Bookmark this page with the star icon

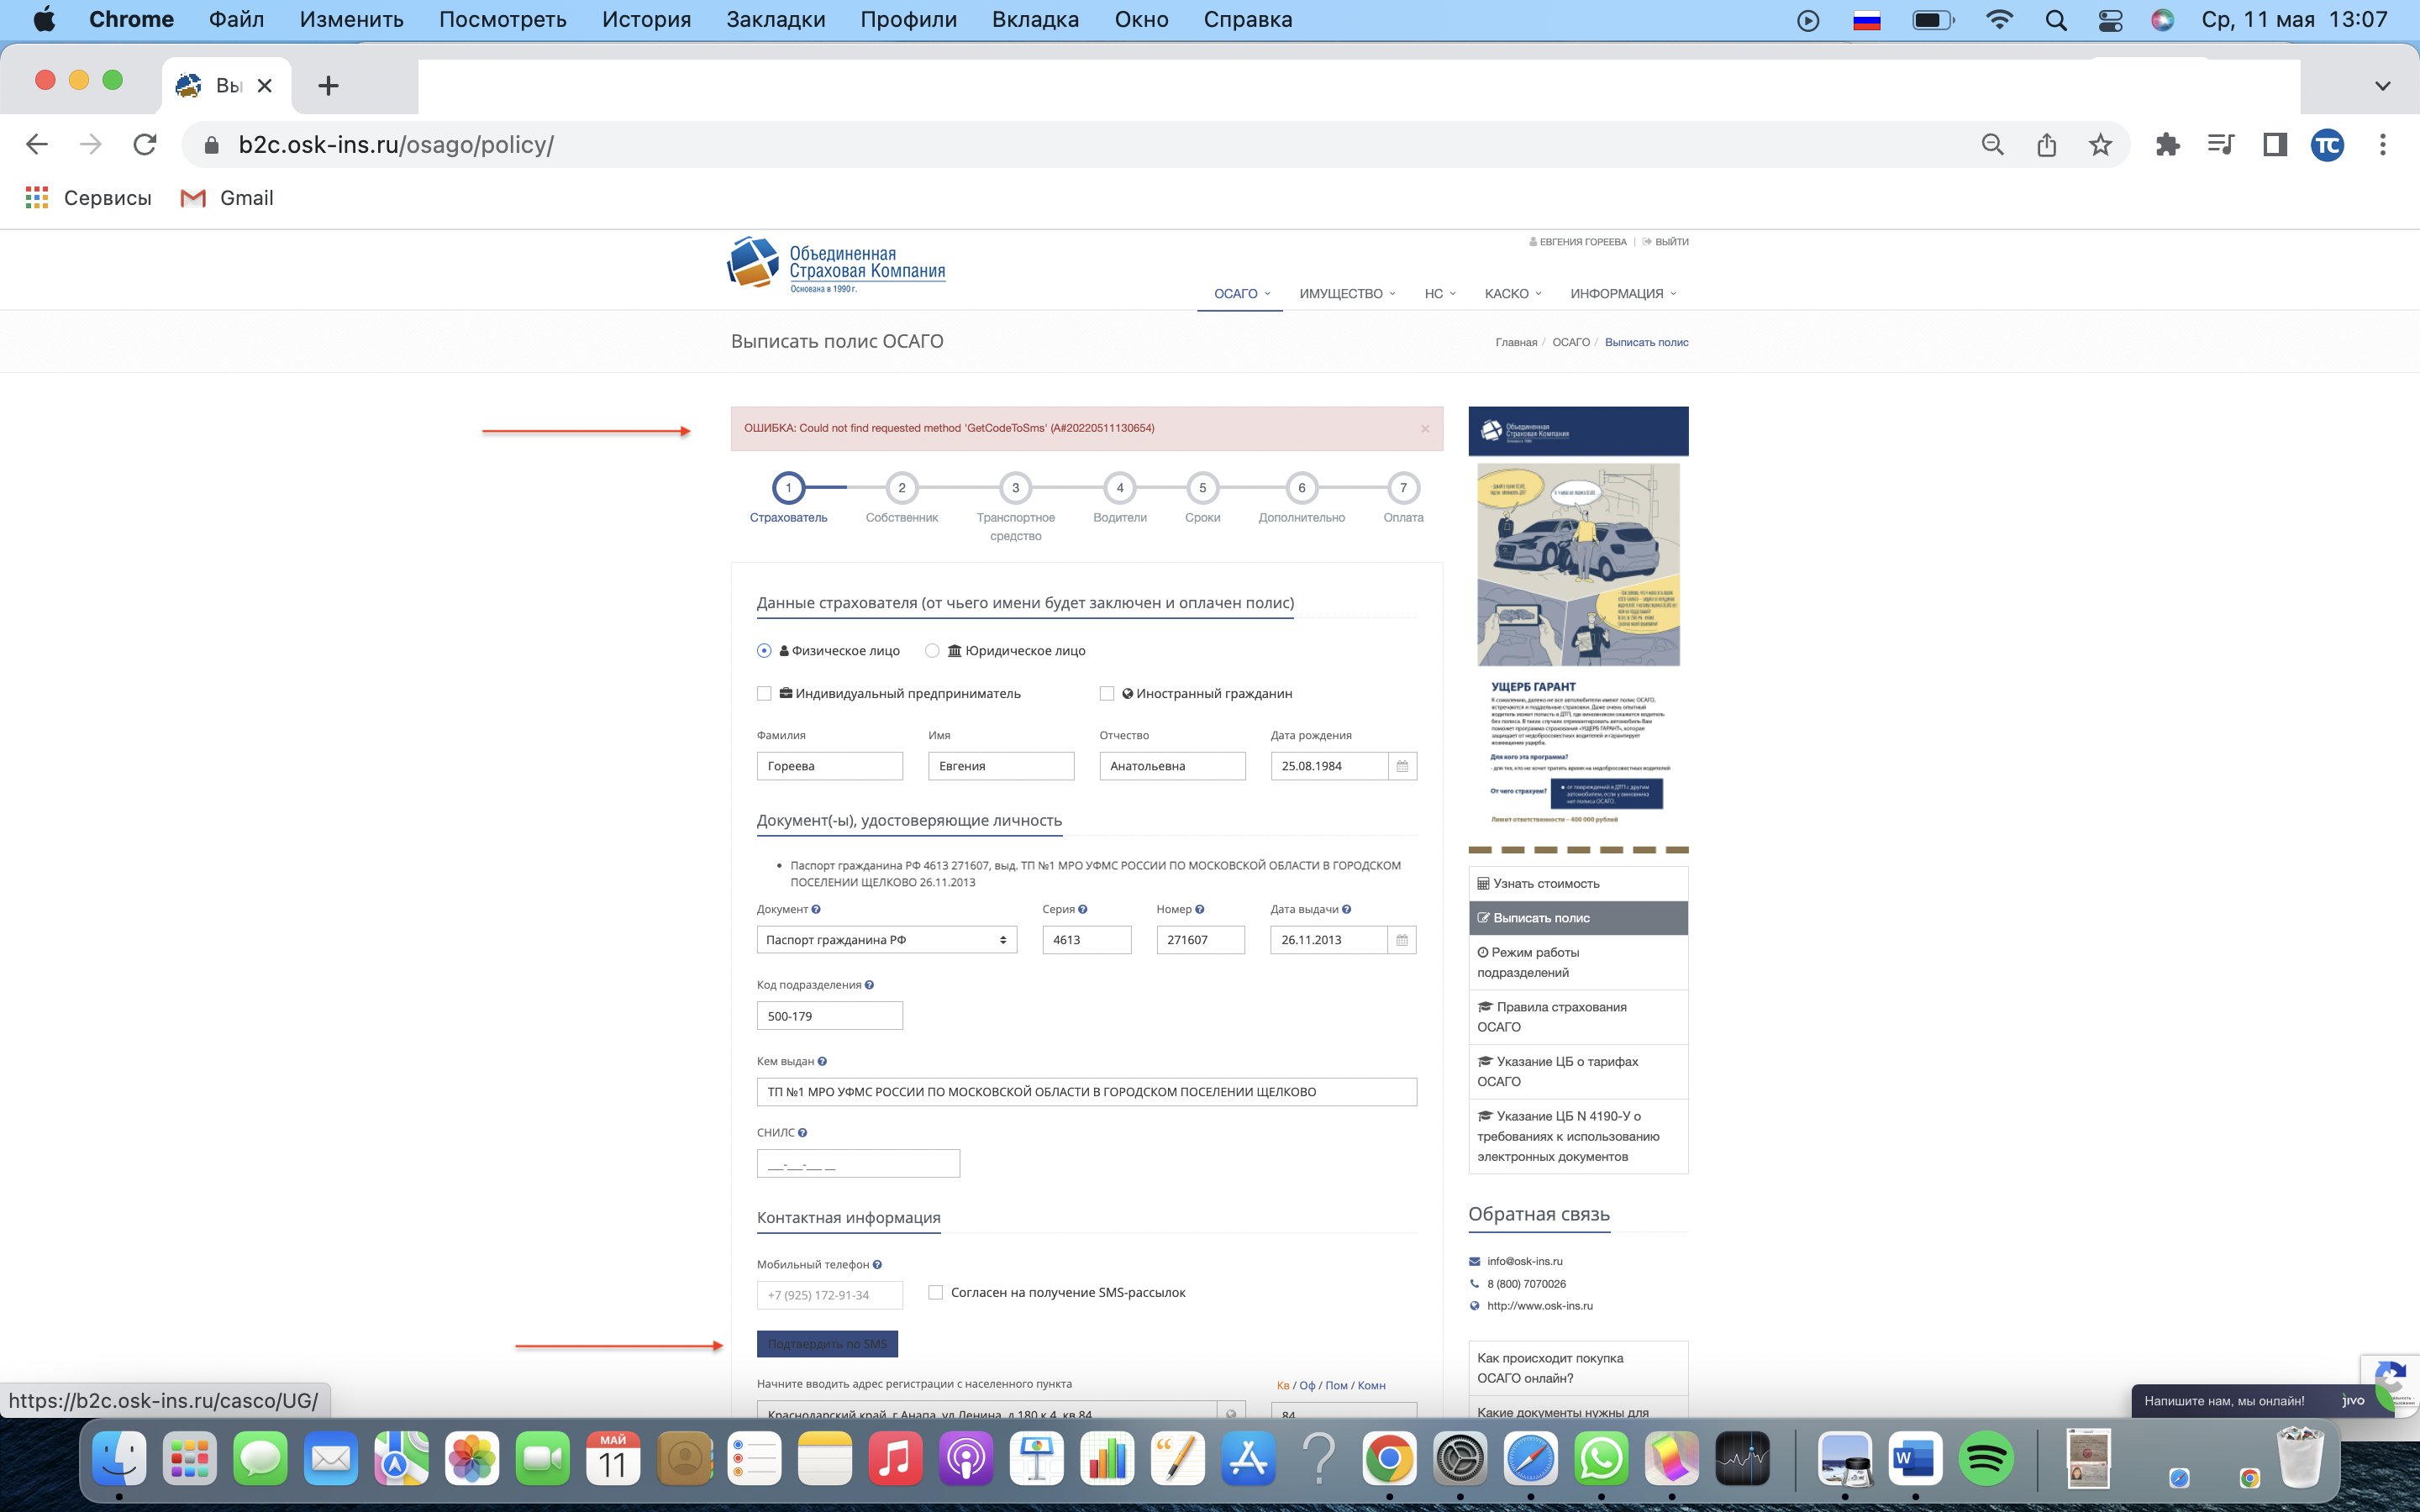click(2100, 145)
